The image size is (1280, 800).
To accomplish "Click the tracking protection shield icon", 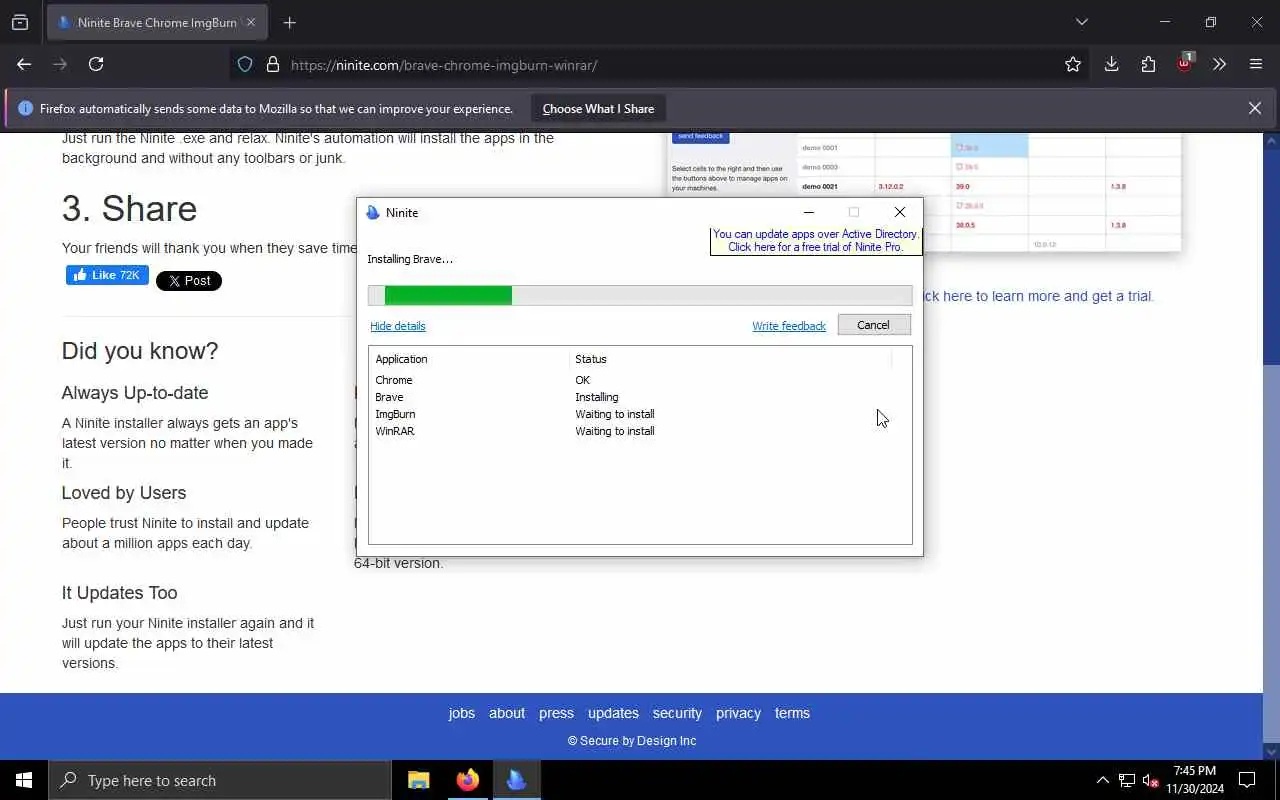I will [x=245, y=65].
